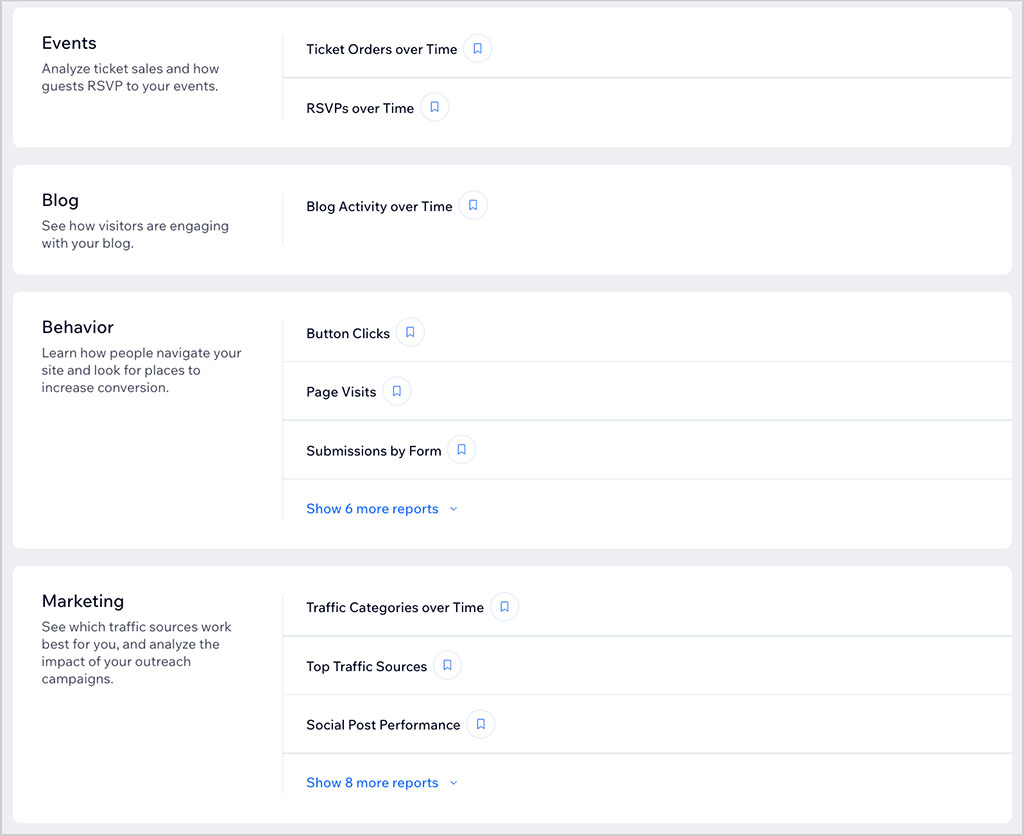Open the Top Traffic Sources report
The image size is (1024, 836).
[x=366, y=666]
